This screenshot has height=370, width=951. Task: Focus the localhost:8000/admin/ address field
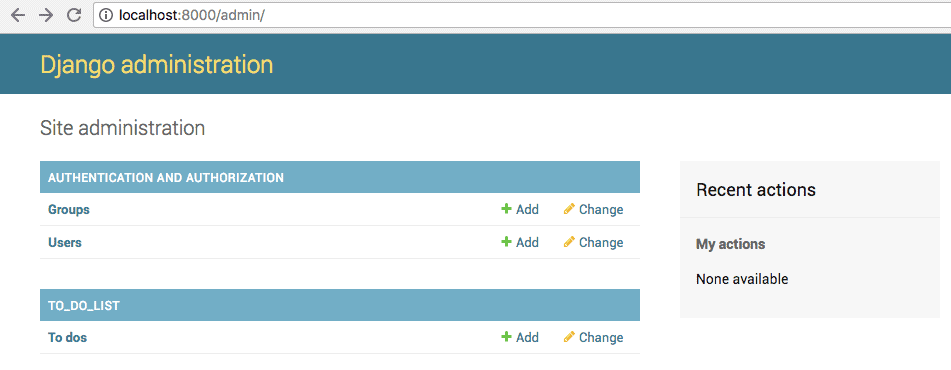(x=522, y=15)
